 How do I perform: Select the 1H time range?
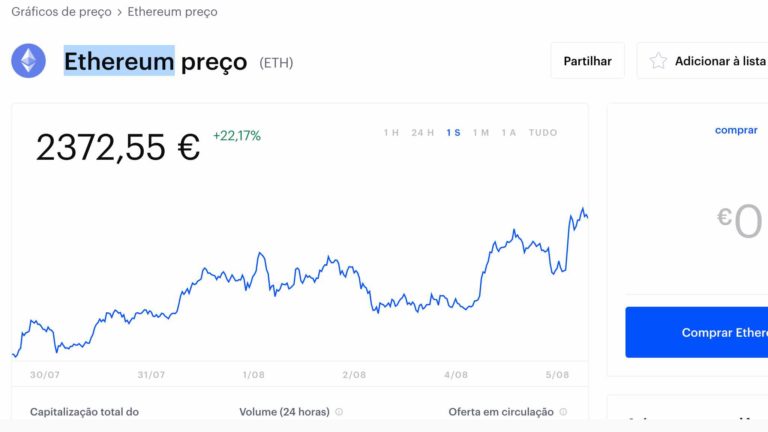(391, 132)
